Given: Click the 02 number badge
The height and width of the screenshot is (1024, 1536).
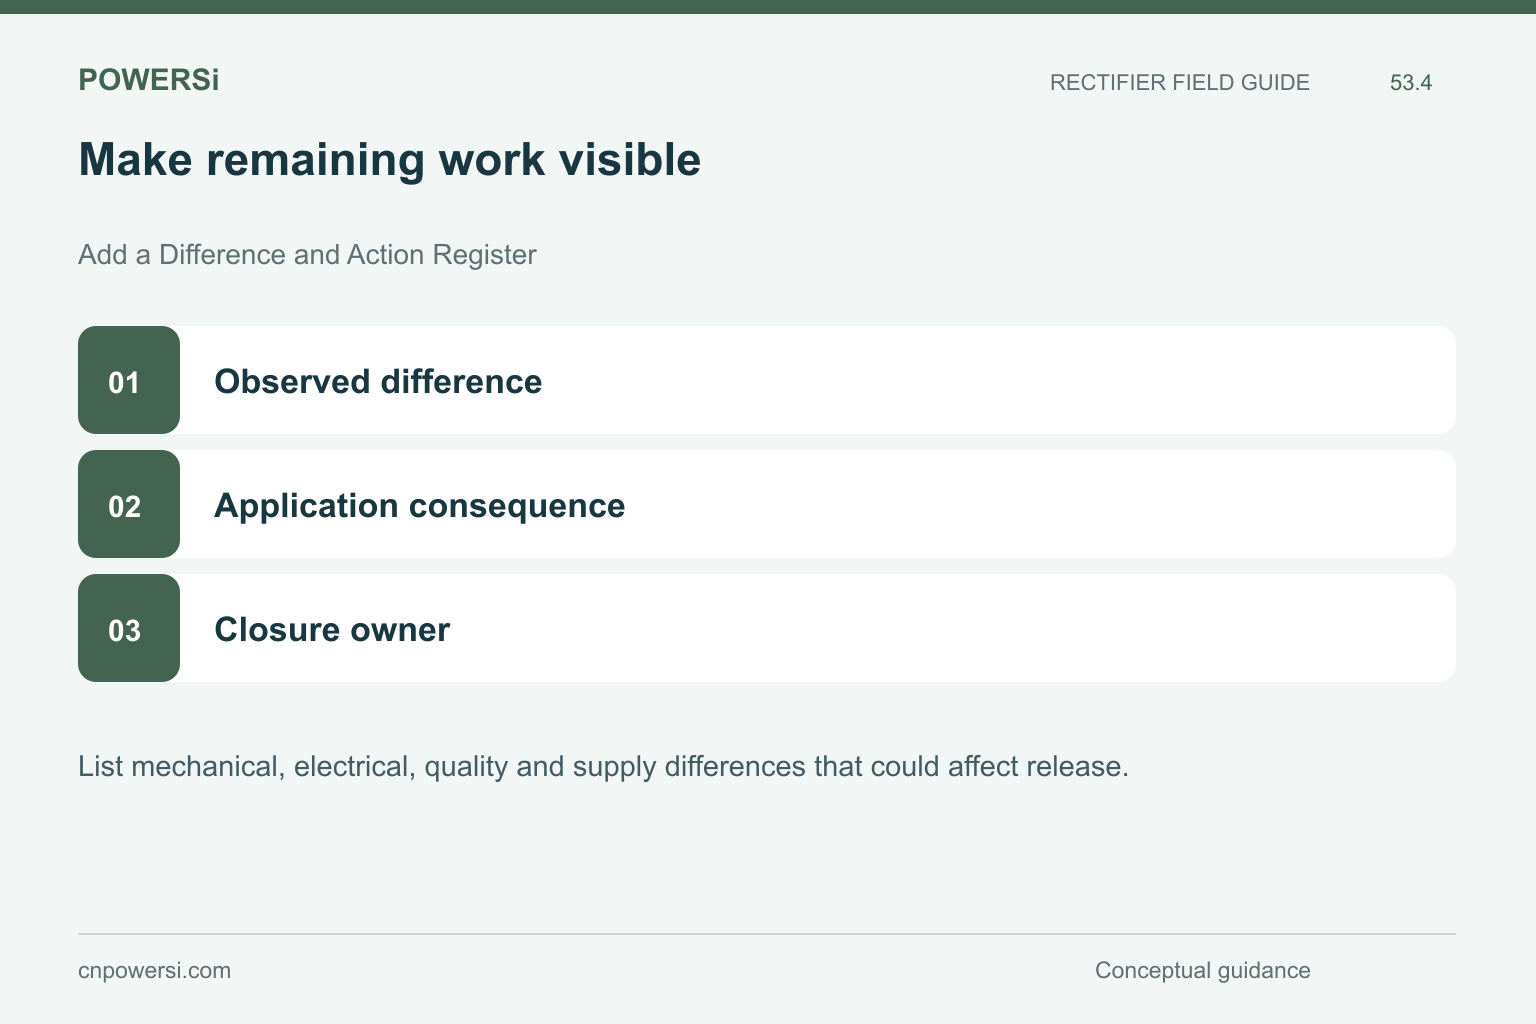Looking at the screenshot, I should click(129, 504).
